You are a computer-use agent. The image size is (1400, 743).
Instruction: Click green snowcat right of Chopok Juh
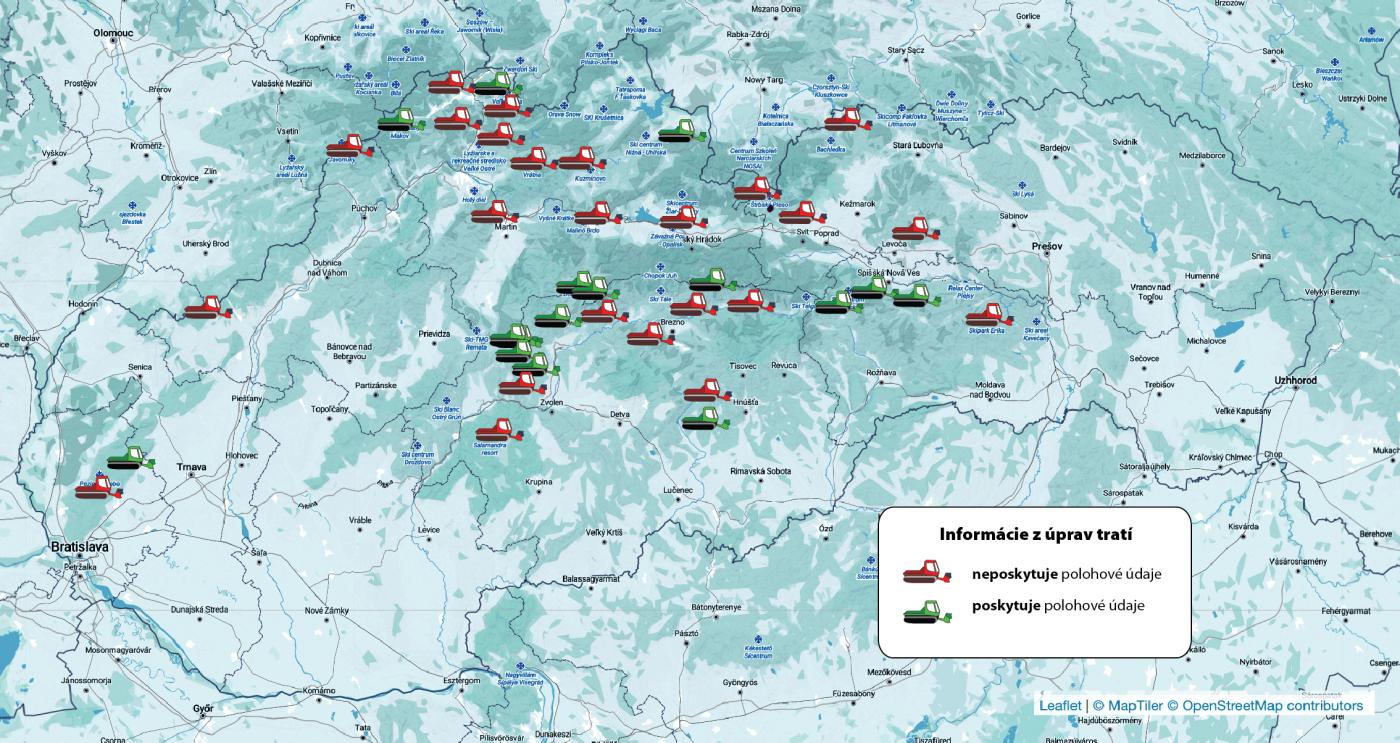(x=713, y=279)
